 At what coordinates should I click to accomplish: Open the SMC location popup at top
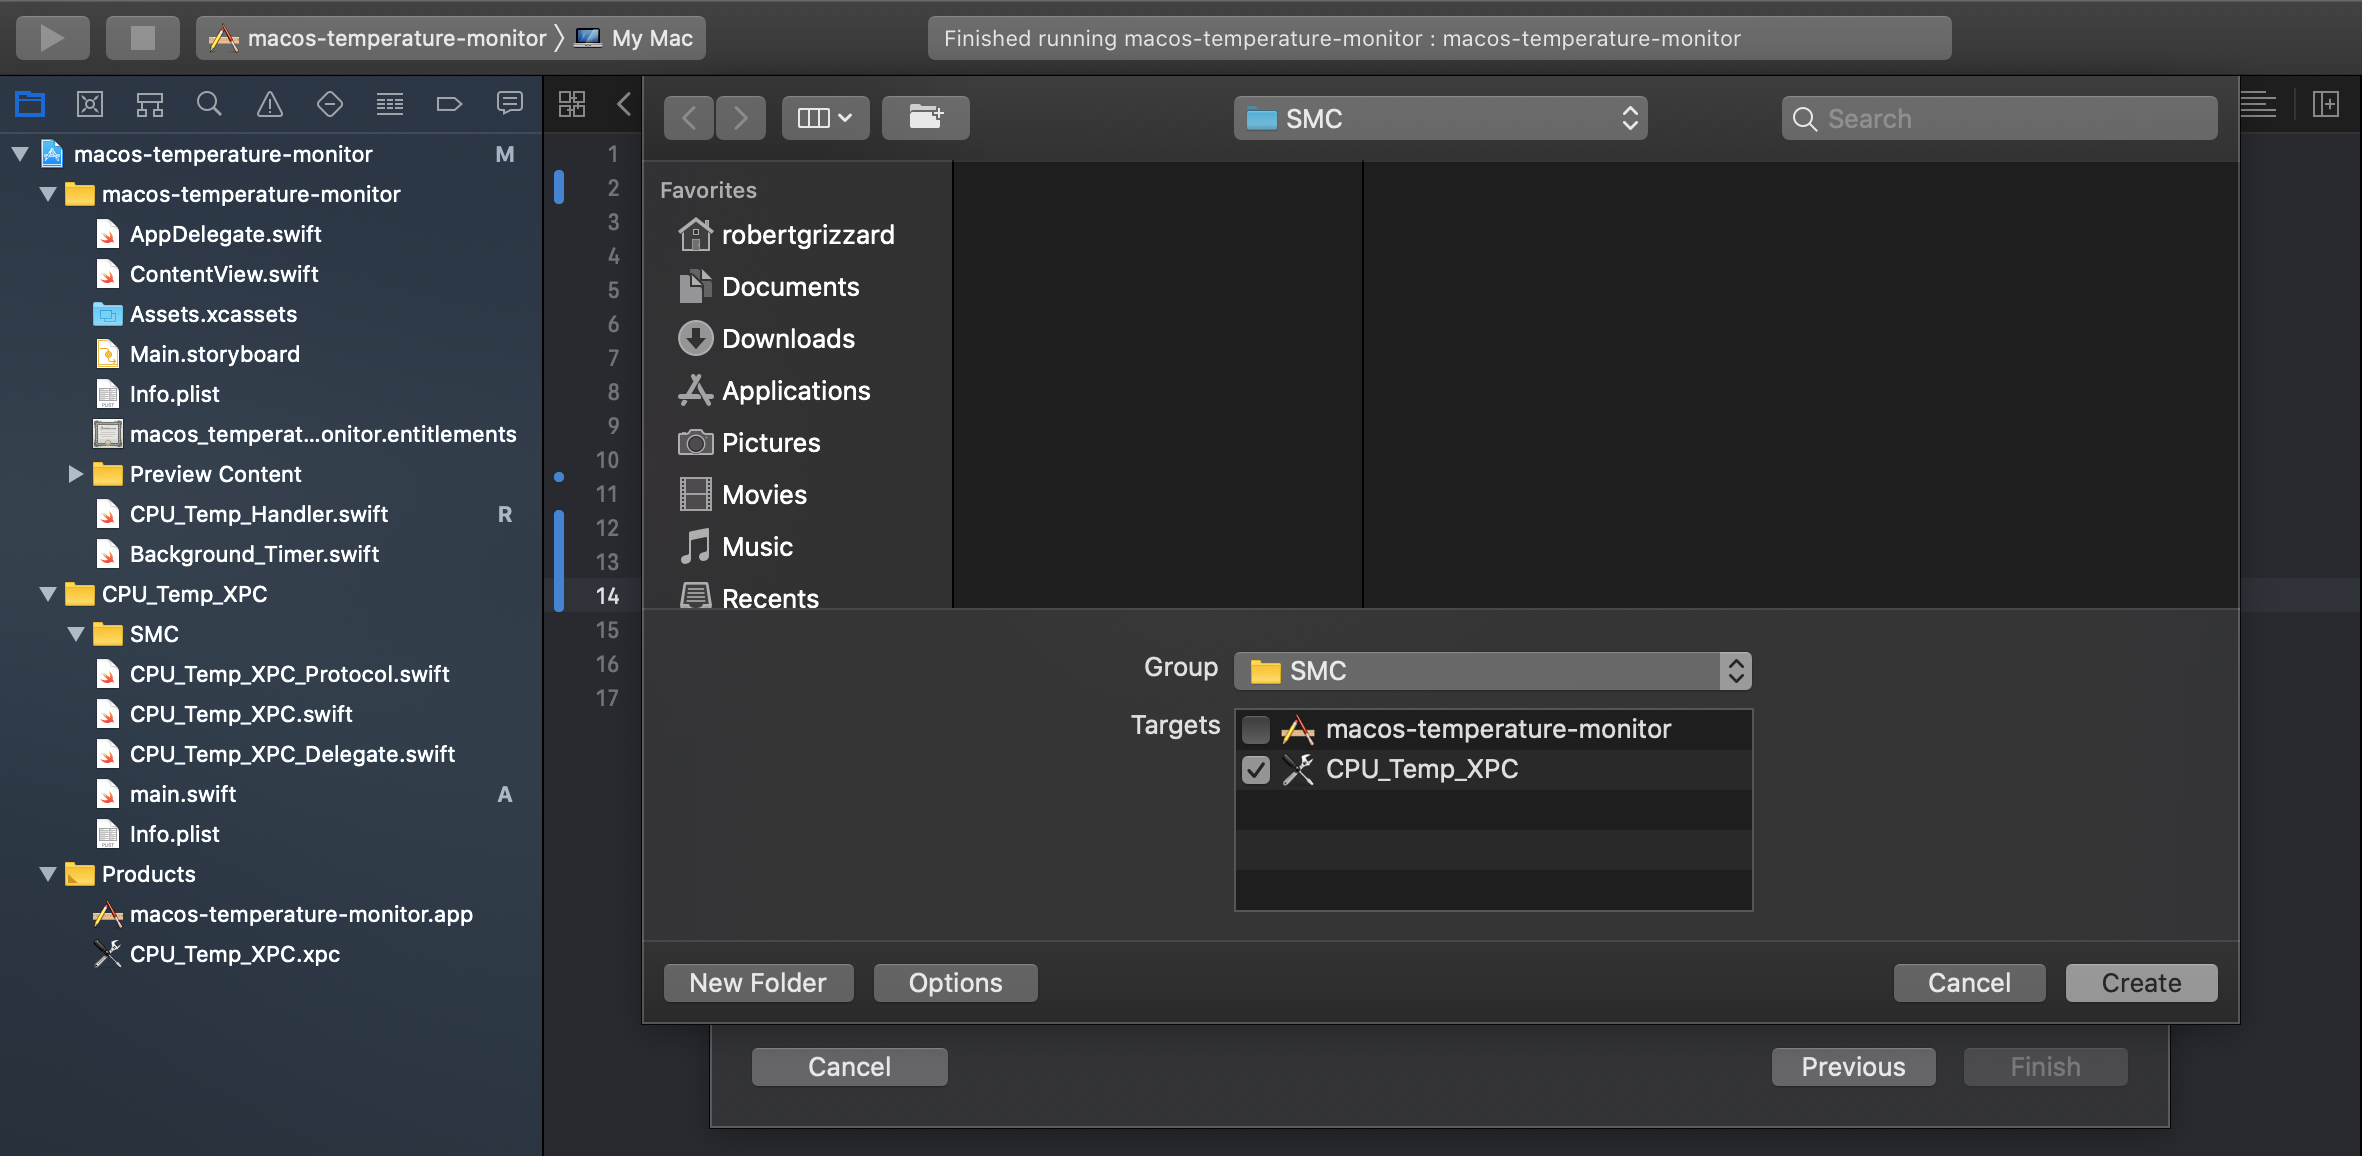click(1440, 118)
